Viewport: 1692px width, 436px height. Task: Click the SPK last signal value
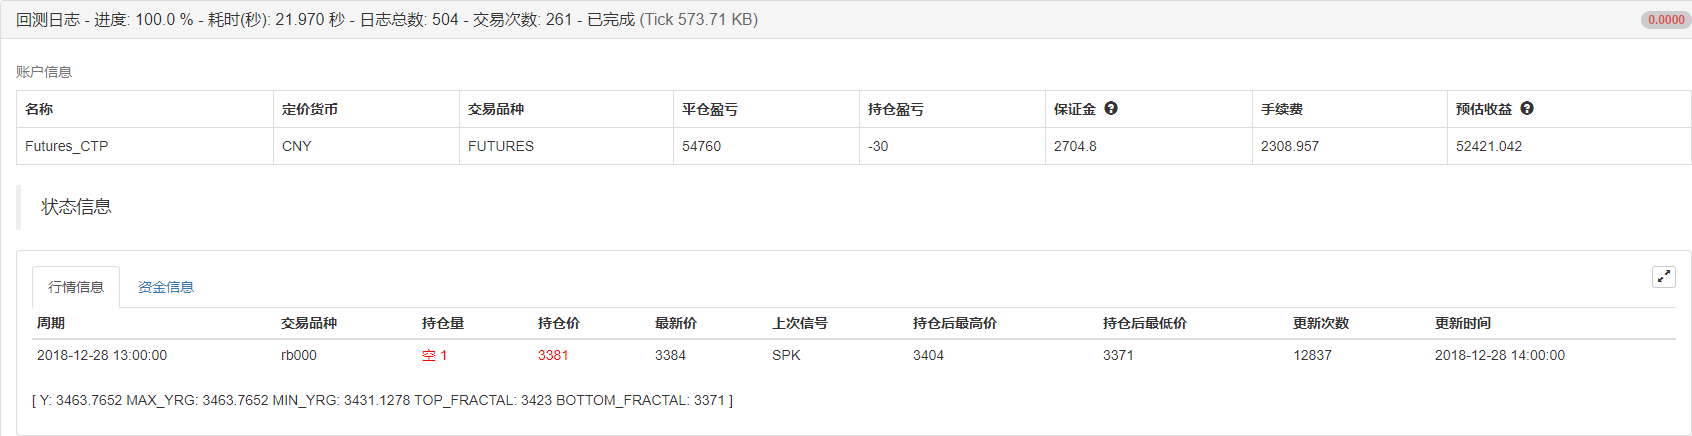786,355
